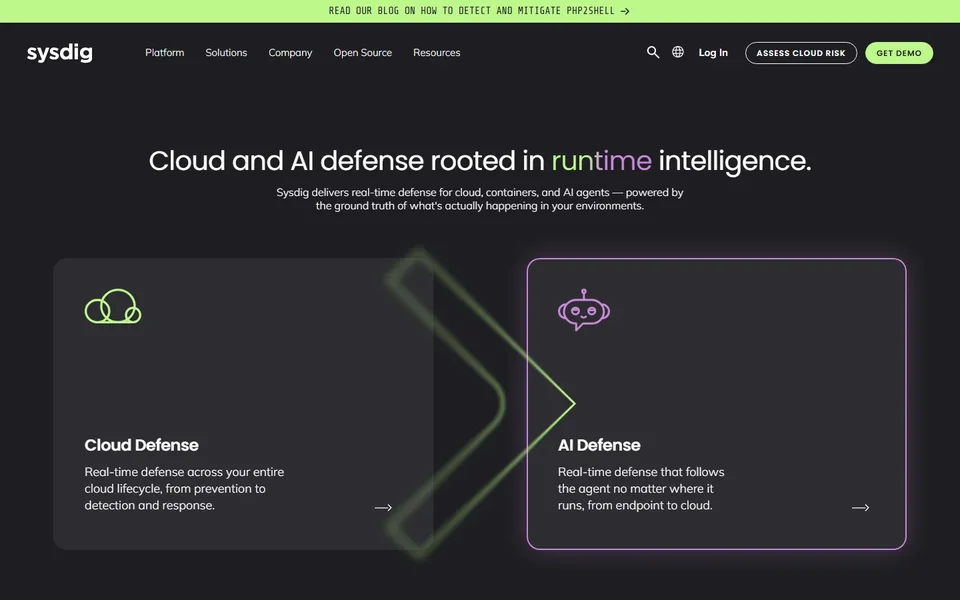Click the Assess Cloud Risk button
The image size is (960, 600).
tap(801, 53)
